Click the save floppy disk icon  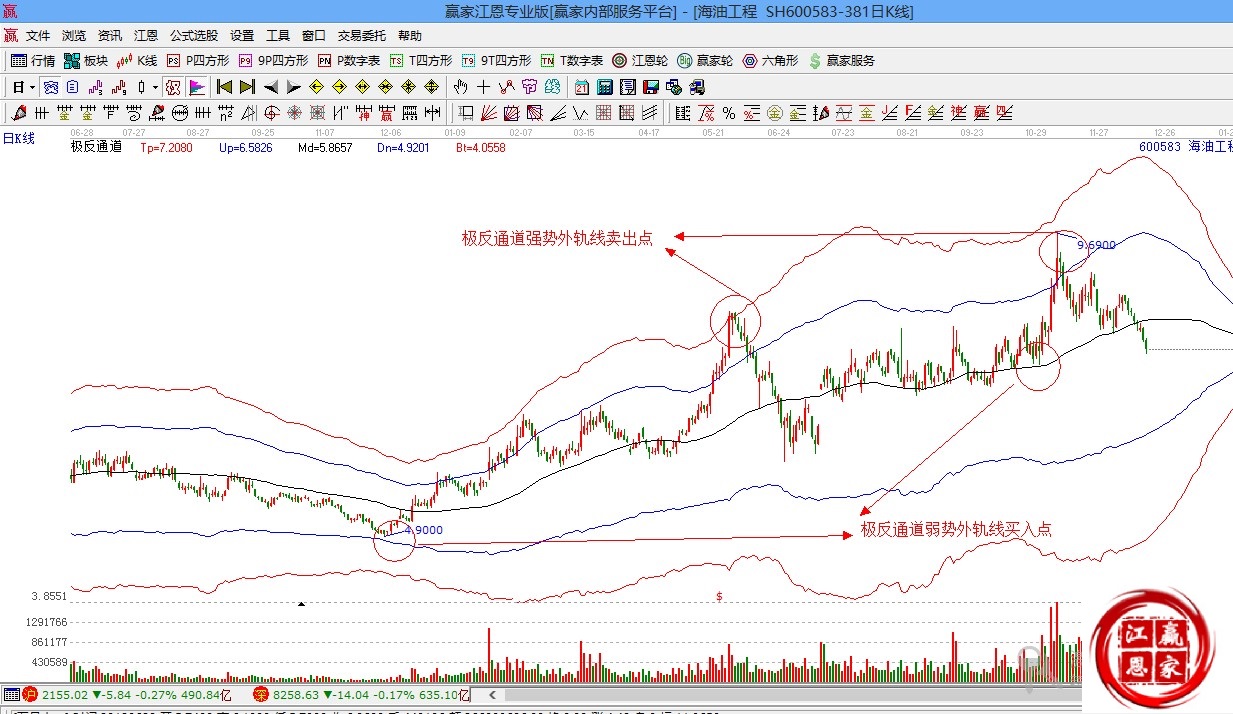(x=651, y=87)
